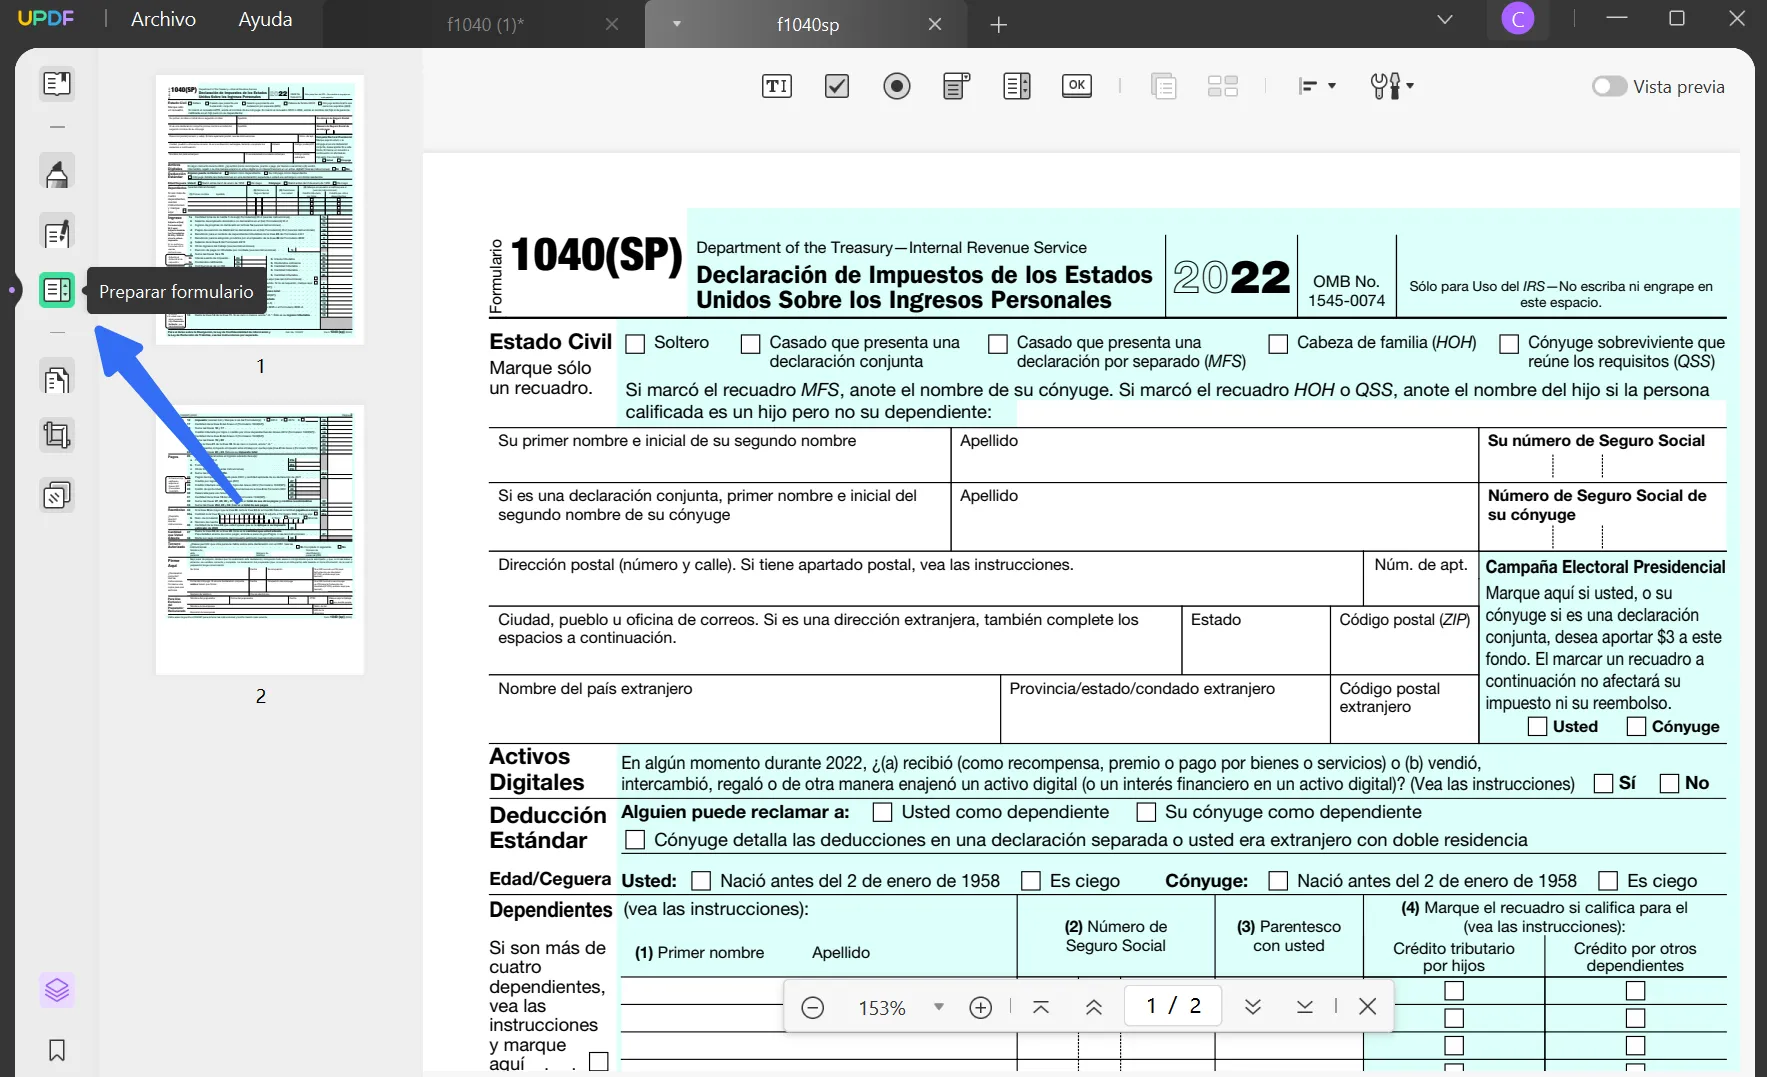
Task: Check Usted Nació antes de 1958 box
Action: (x=701, y=881)
